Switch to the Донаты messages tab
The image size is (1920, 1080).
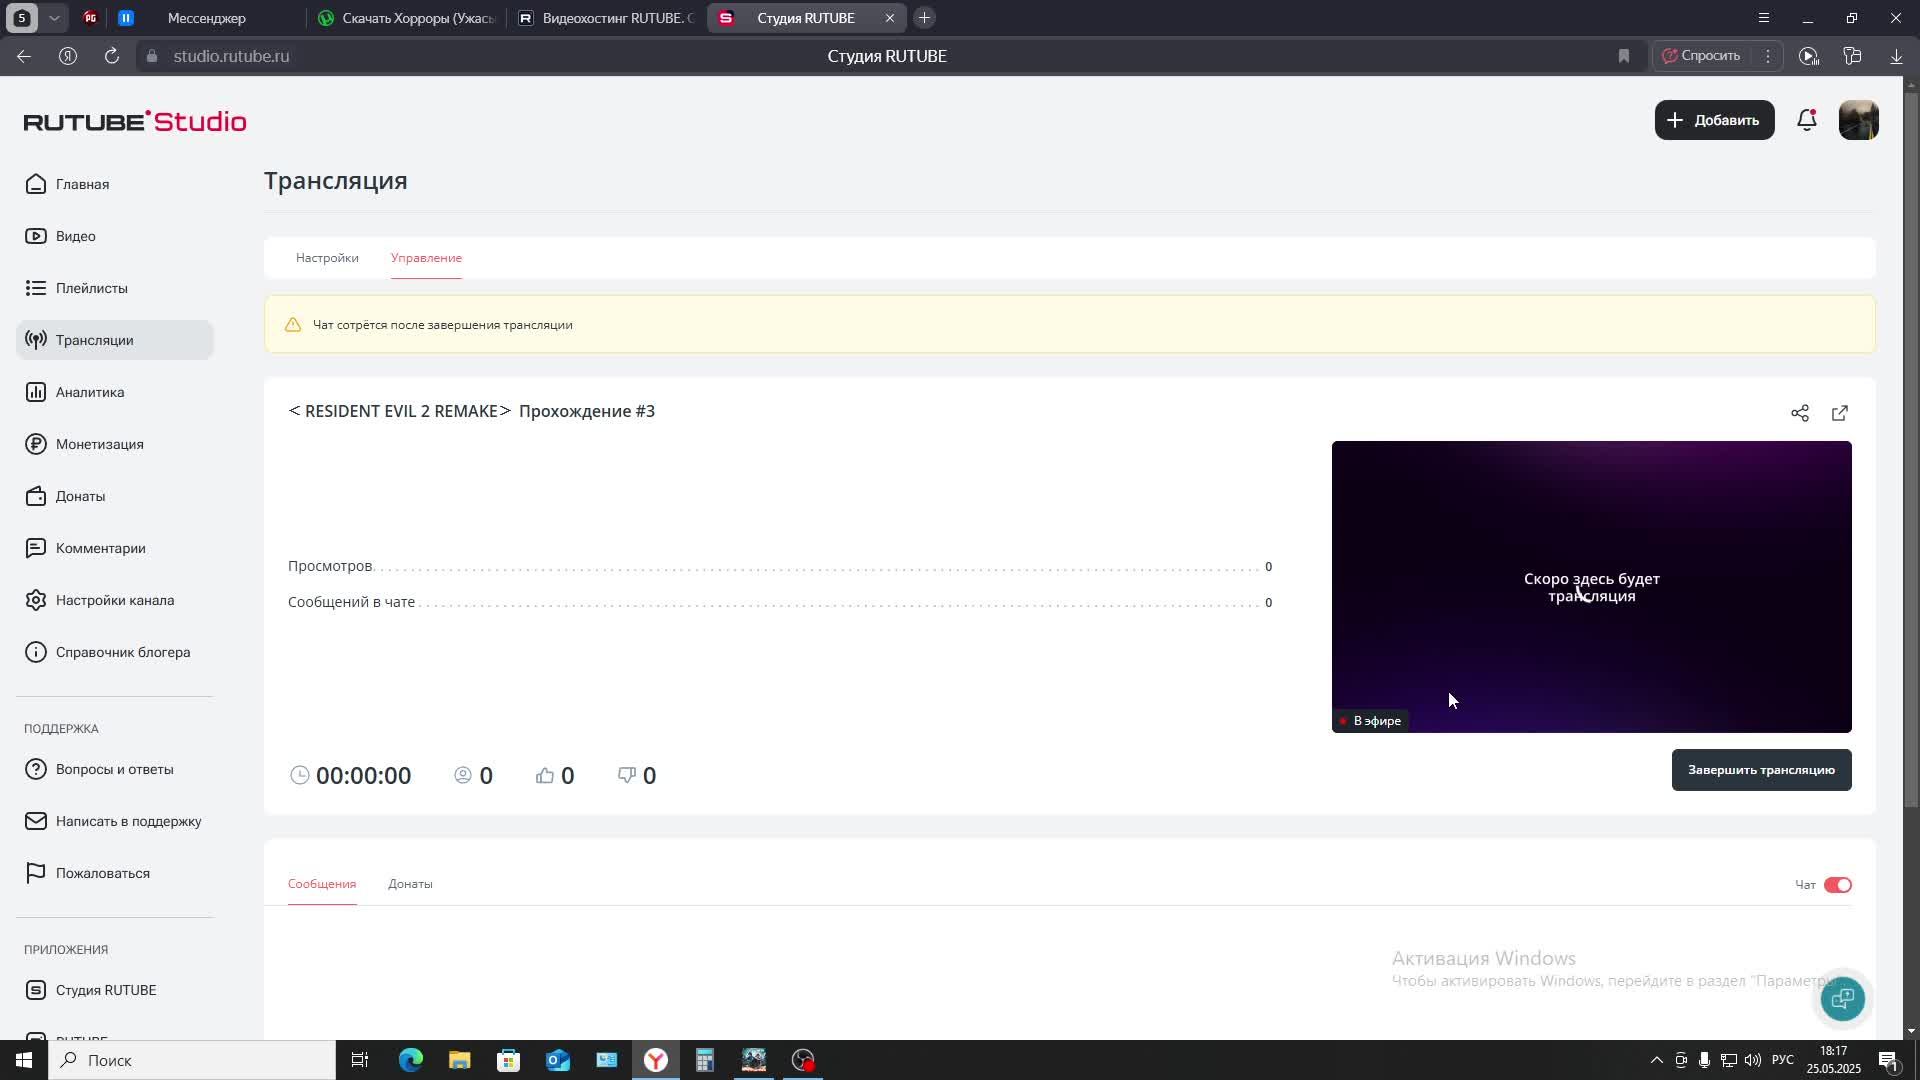pyautogui.click(x=410, y=884)
